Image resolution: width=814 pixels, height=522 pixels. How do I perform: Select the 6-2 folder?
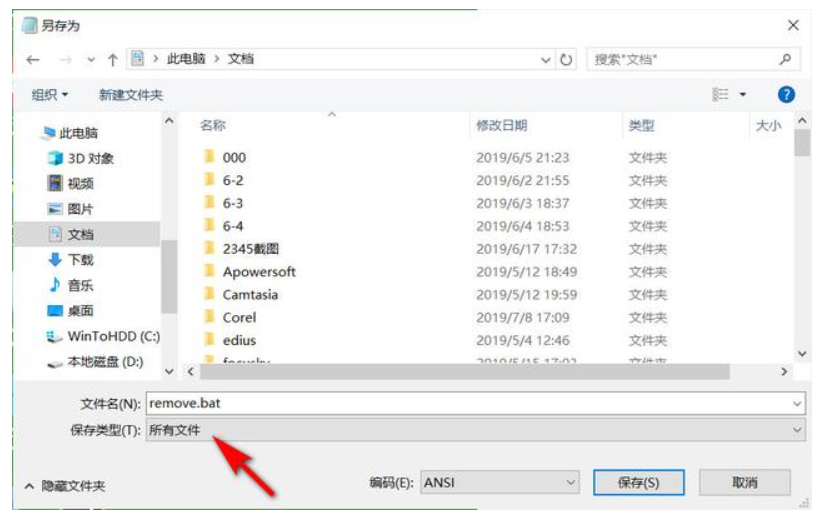(x=233, y=180)
